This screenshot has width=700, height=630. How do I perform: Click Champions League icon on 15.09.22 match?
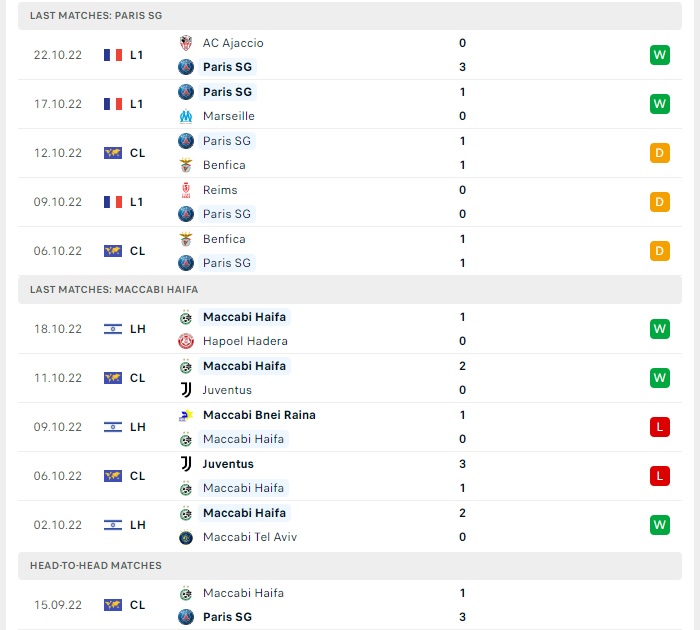[113, 605]
